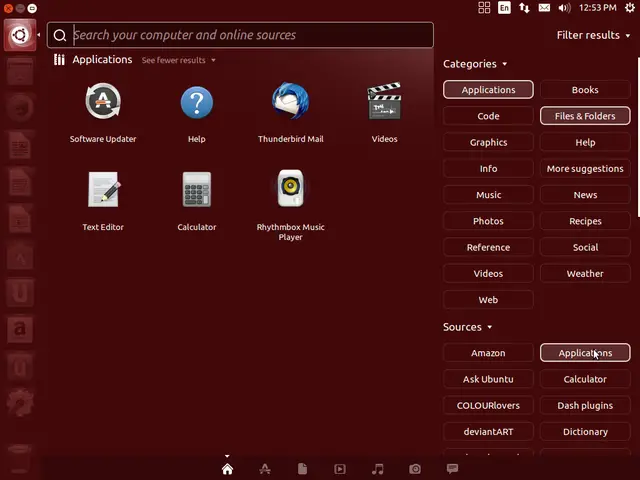Toggle the Web category filter
Viewport: 640px width, 480px height.
pyautogui.click(x=488, y=300)
